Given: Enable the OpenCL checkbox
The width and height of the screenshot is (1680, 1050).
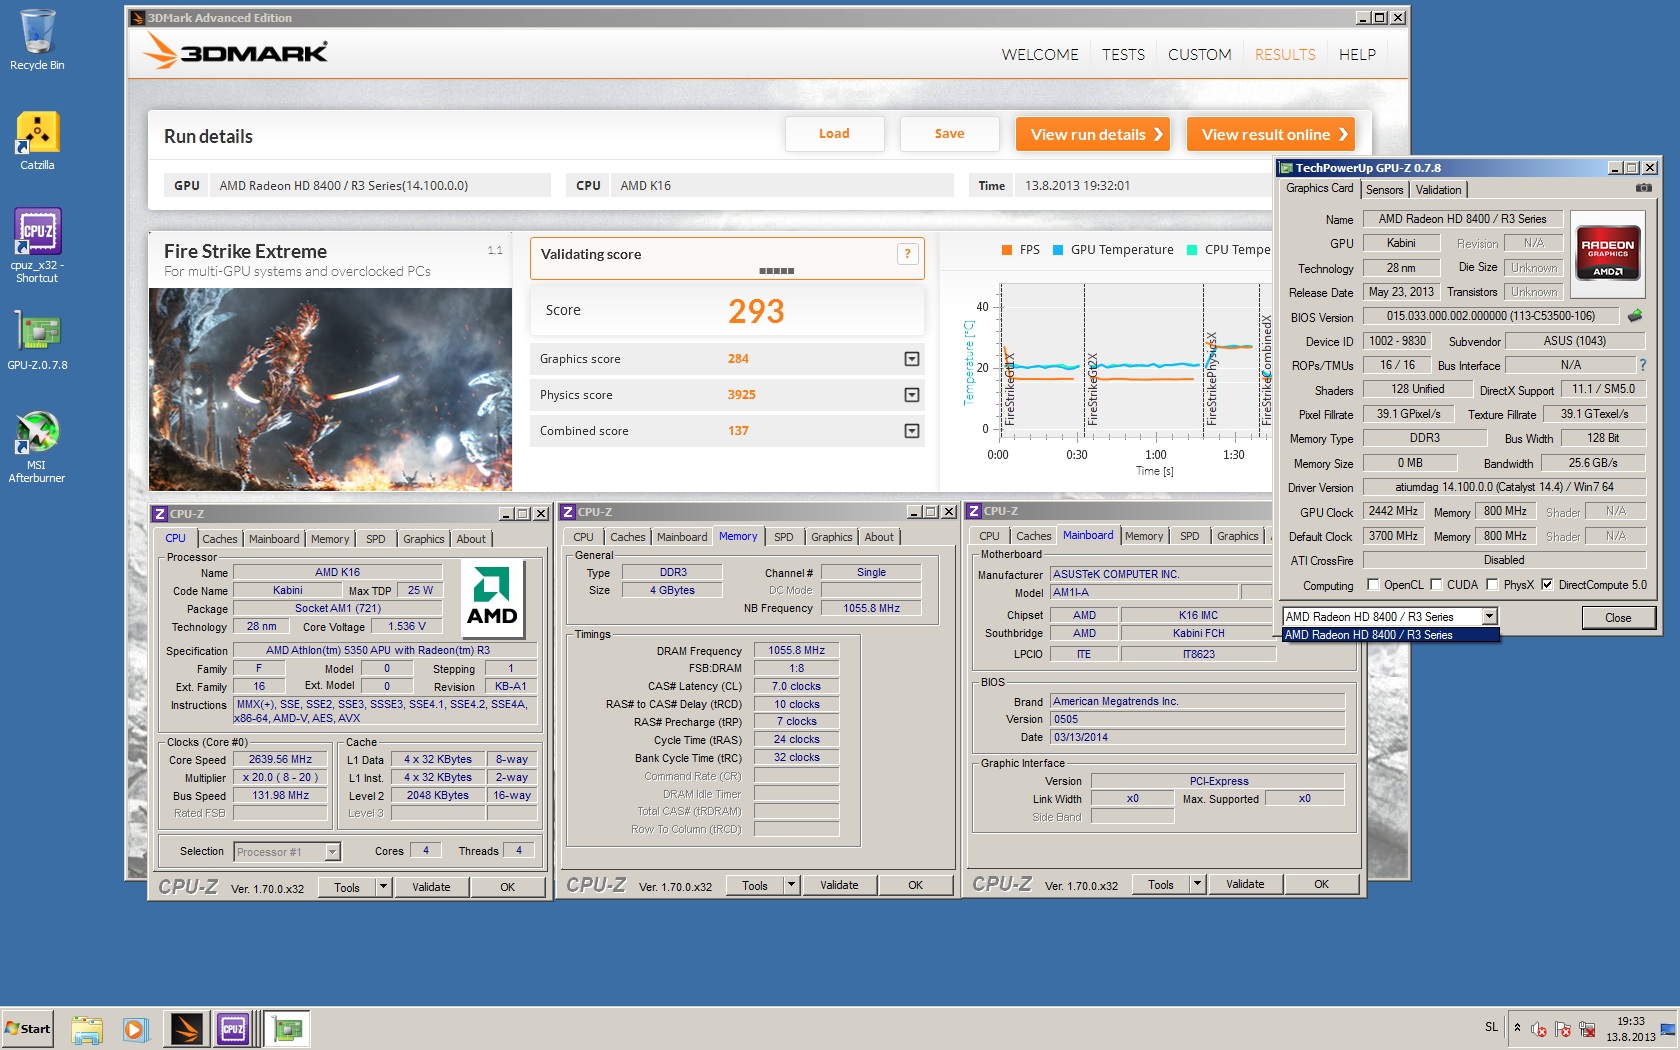Looking at the screenshot, I should 1373,585.
